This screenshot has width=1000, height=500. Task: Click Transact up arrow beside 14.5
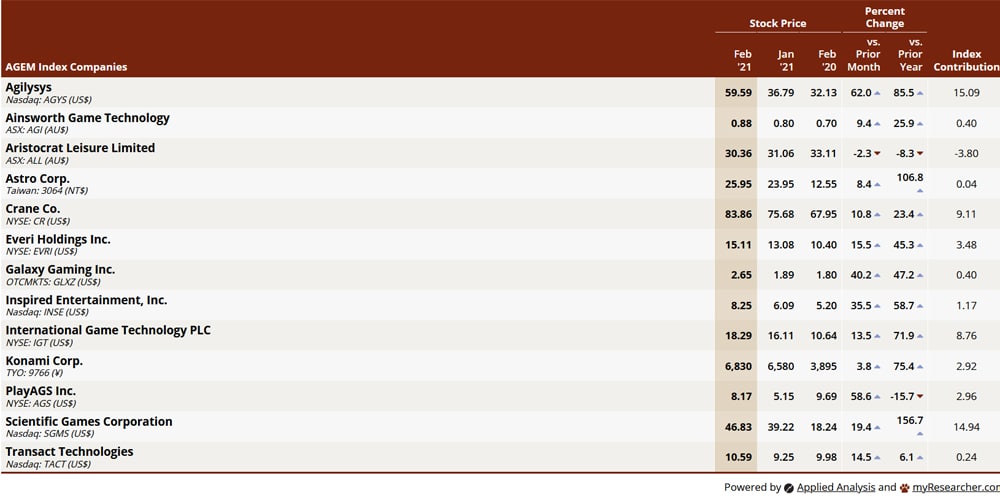click(878, 458)
